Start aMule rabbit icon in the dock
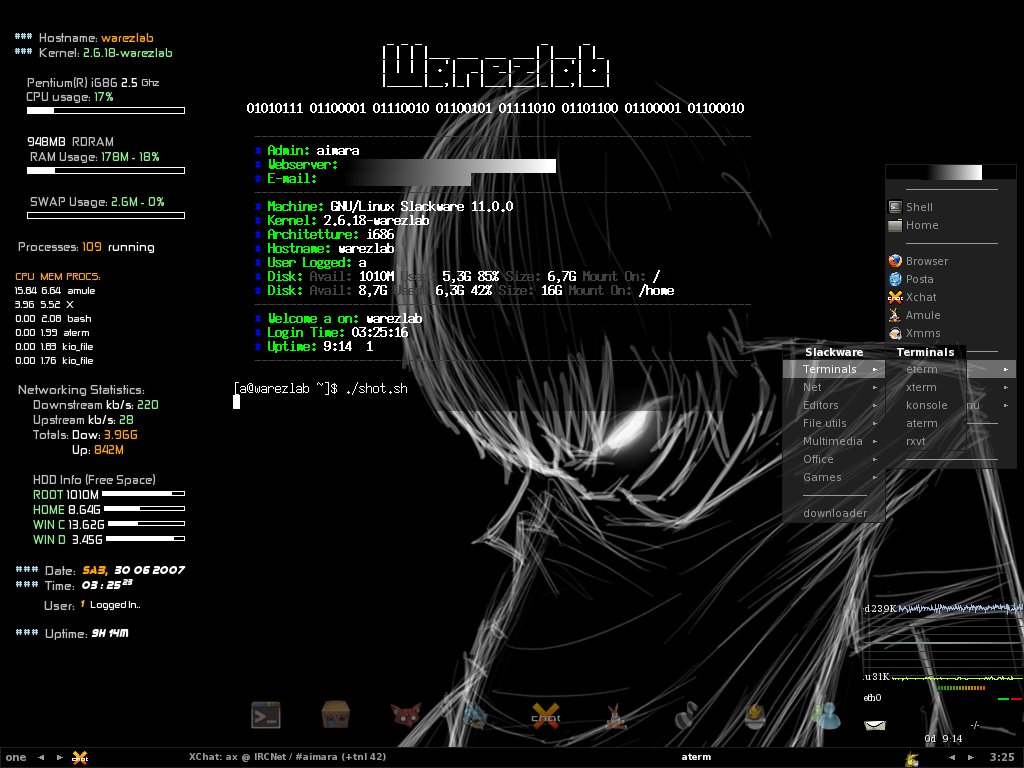 tap(615, 715)
